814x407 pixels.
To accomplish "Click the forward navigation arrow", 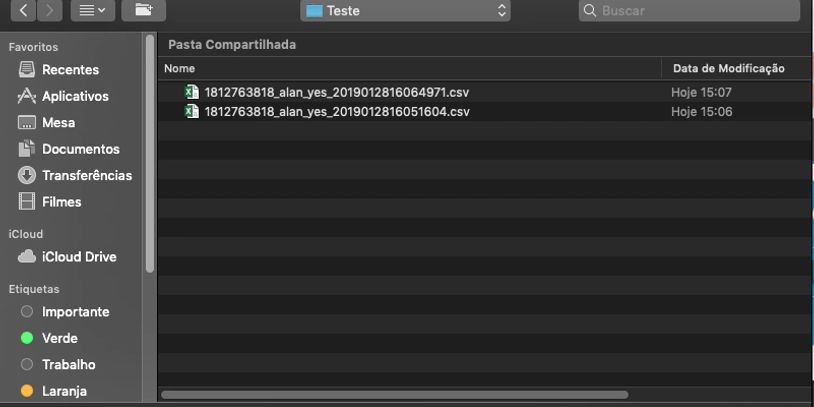I will point(49,11).
